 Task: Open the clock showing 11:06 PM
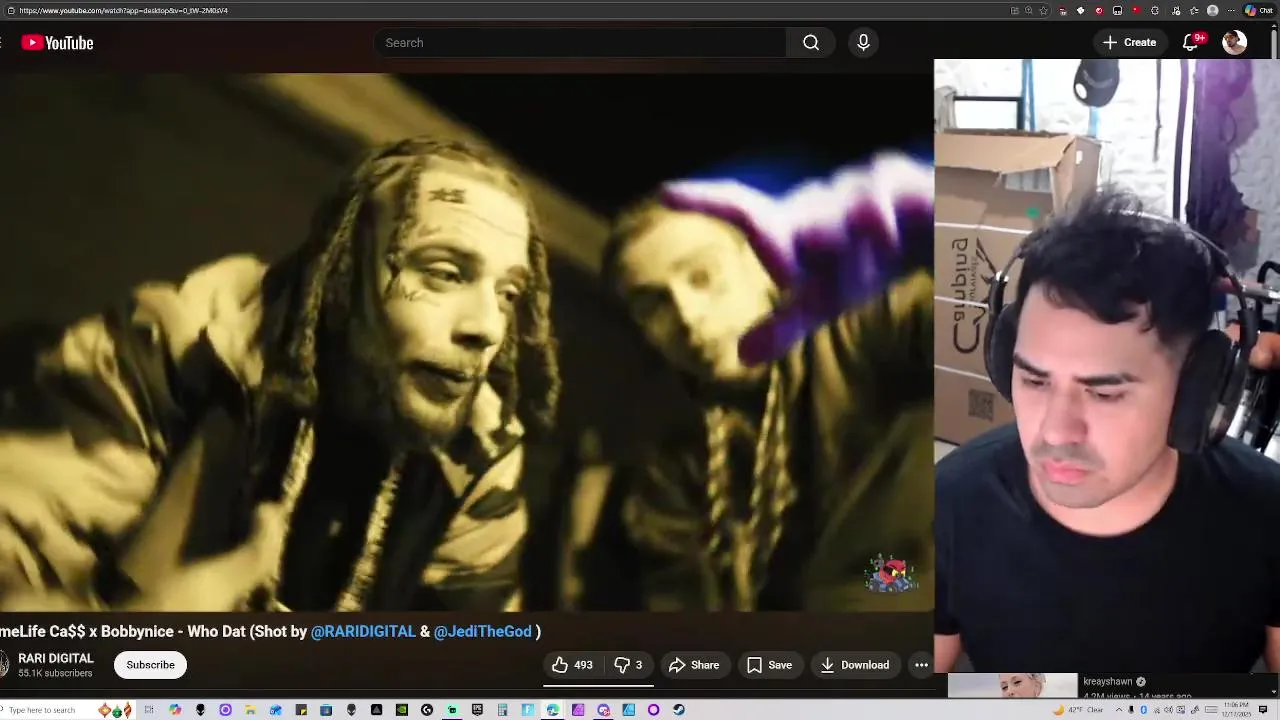(1236, 710)
